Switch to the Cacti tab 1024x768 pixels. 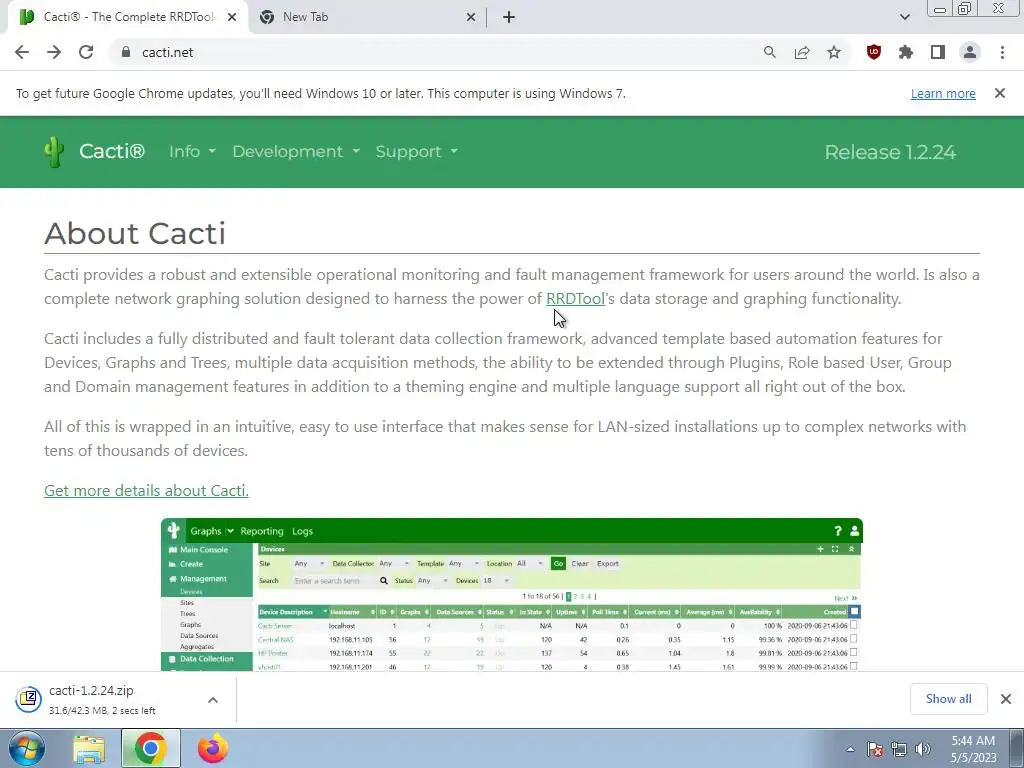[127, 17]
